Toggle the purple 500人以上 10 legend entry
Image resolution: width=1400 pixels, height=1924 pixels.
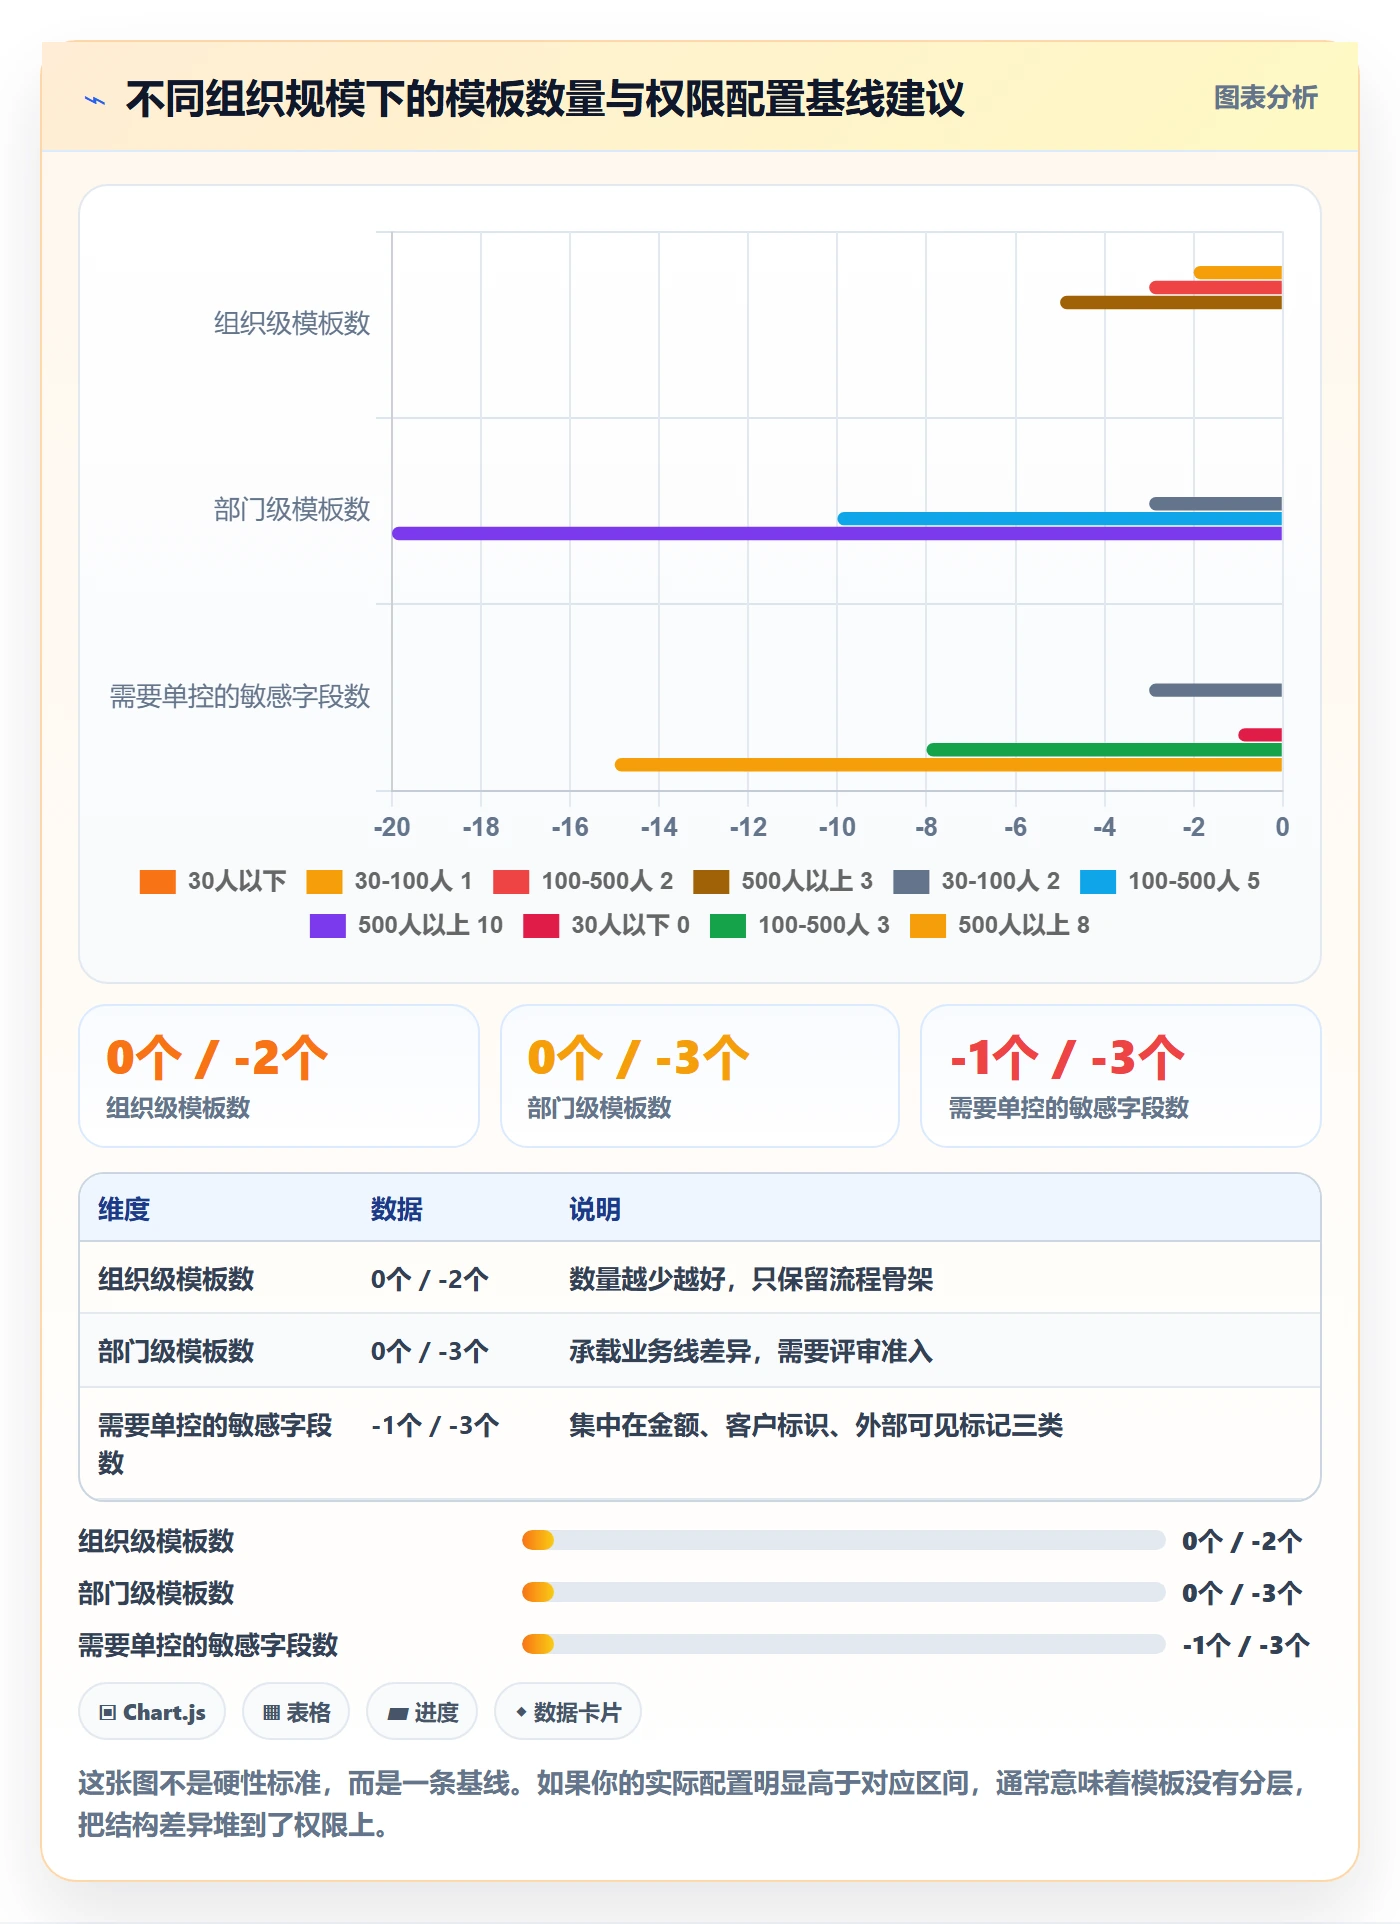[406, 925]
